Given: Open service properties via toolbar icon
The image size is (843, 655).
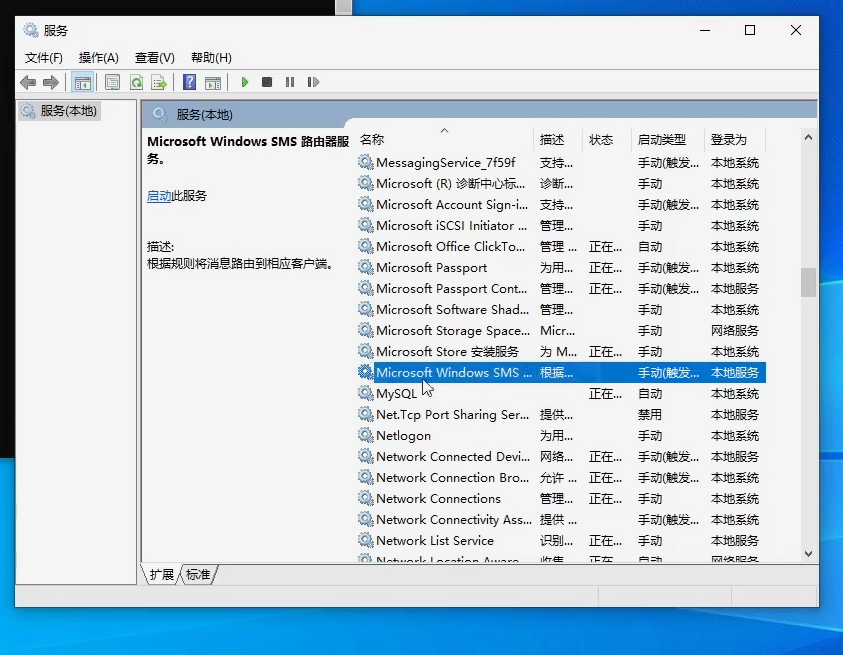Looking at the screenshot, I should tap(112, 82).
